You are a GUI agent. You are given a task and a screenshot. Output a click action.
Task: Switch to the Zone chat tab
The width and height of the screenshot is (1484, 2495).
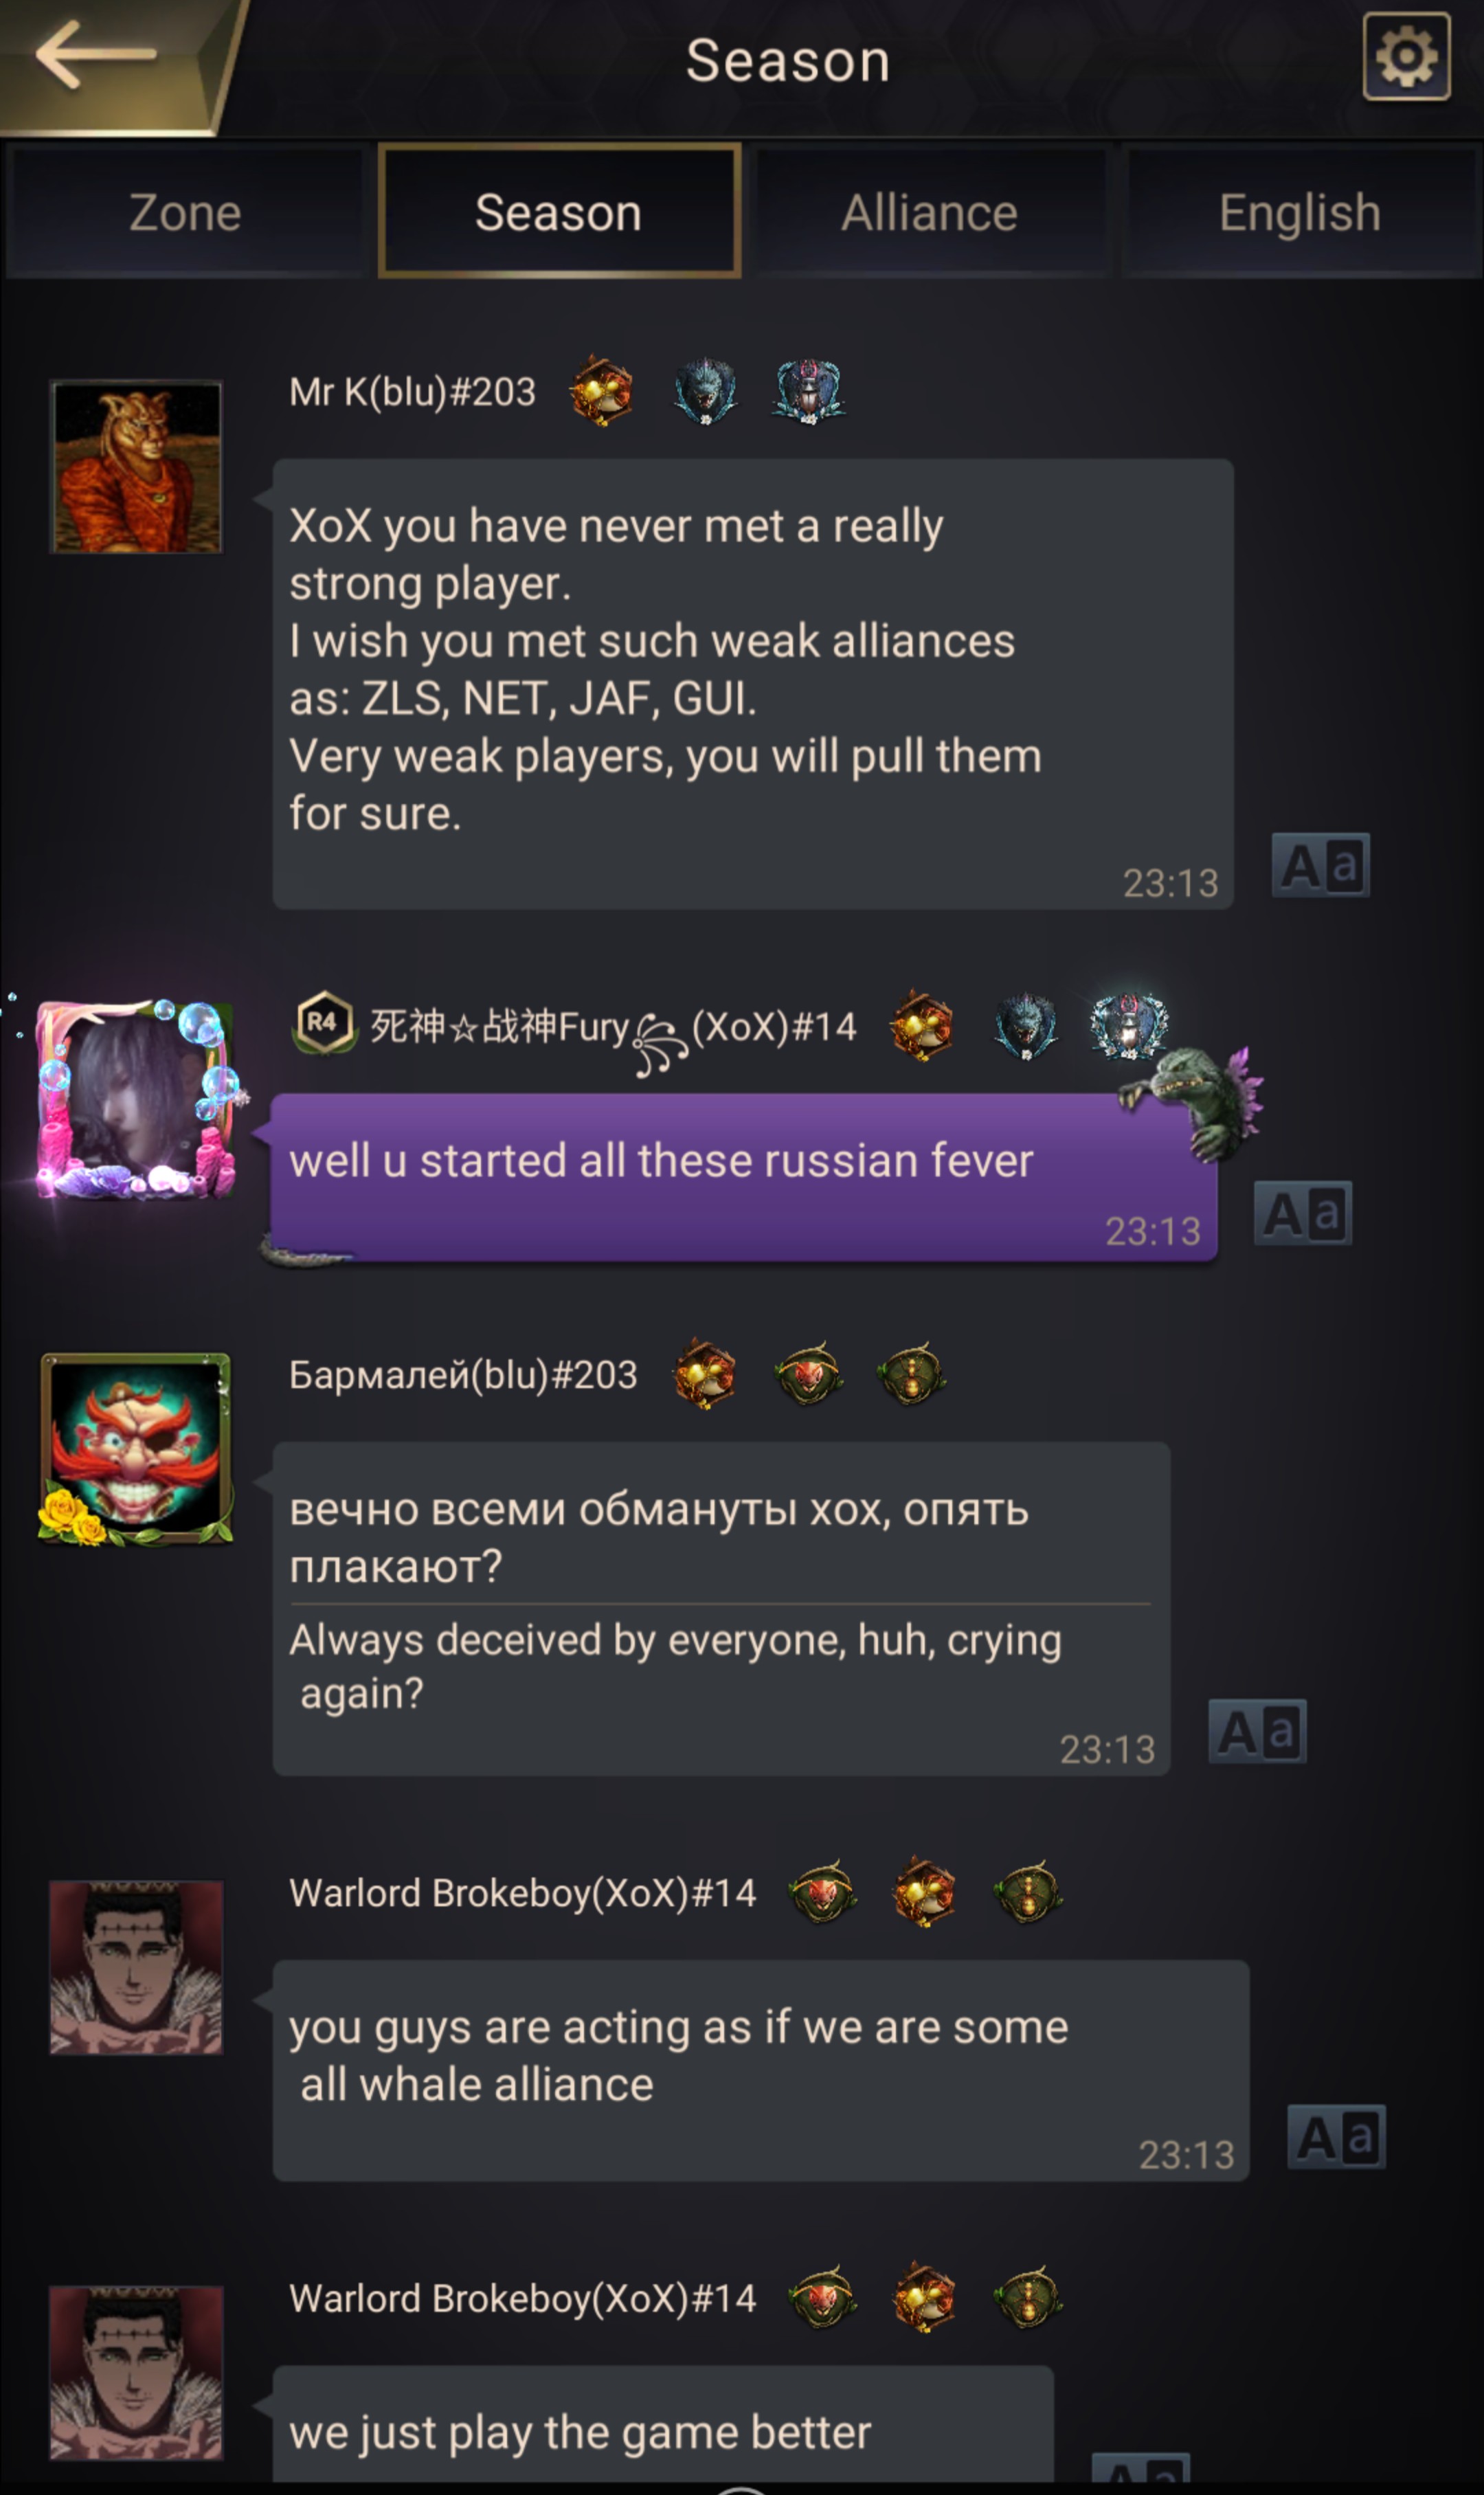click(185, 212)
